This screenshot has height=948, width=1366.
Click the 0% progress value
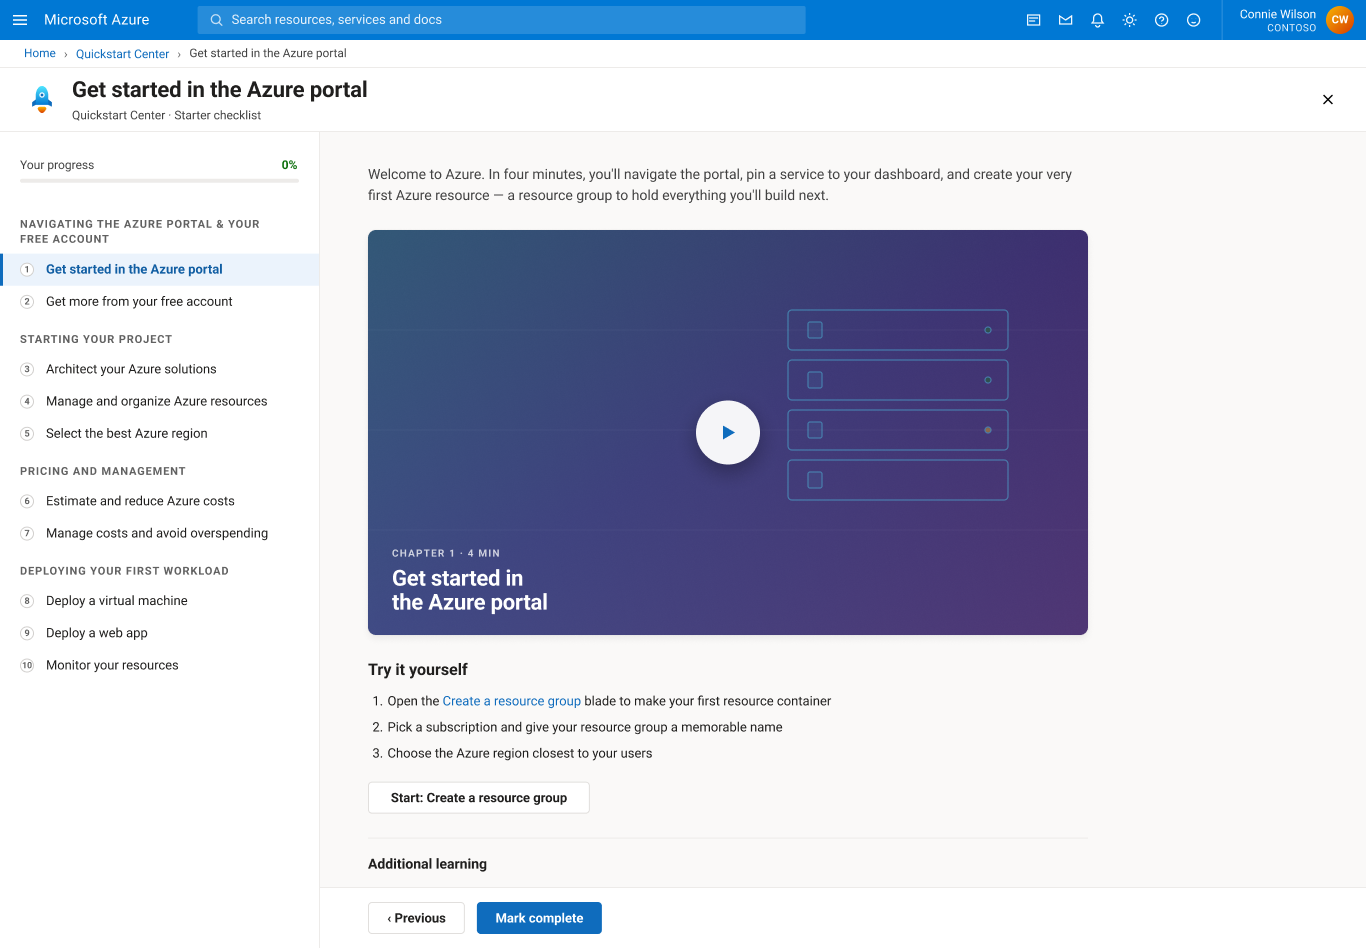(289, 165)
